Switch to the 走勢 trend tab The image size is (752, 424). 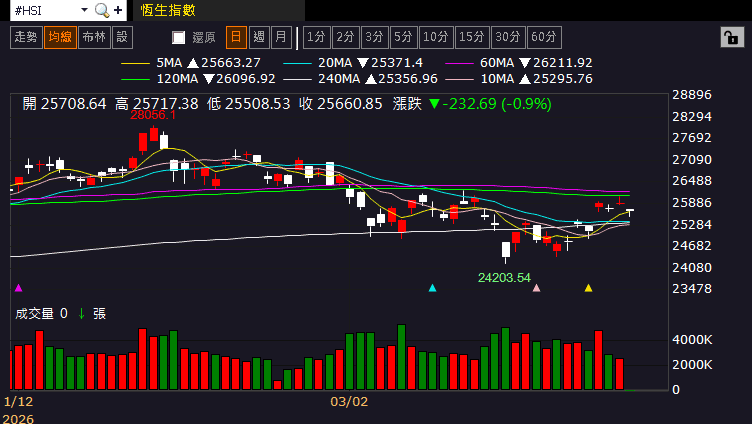click(x=26, y=37)
